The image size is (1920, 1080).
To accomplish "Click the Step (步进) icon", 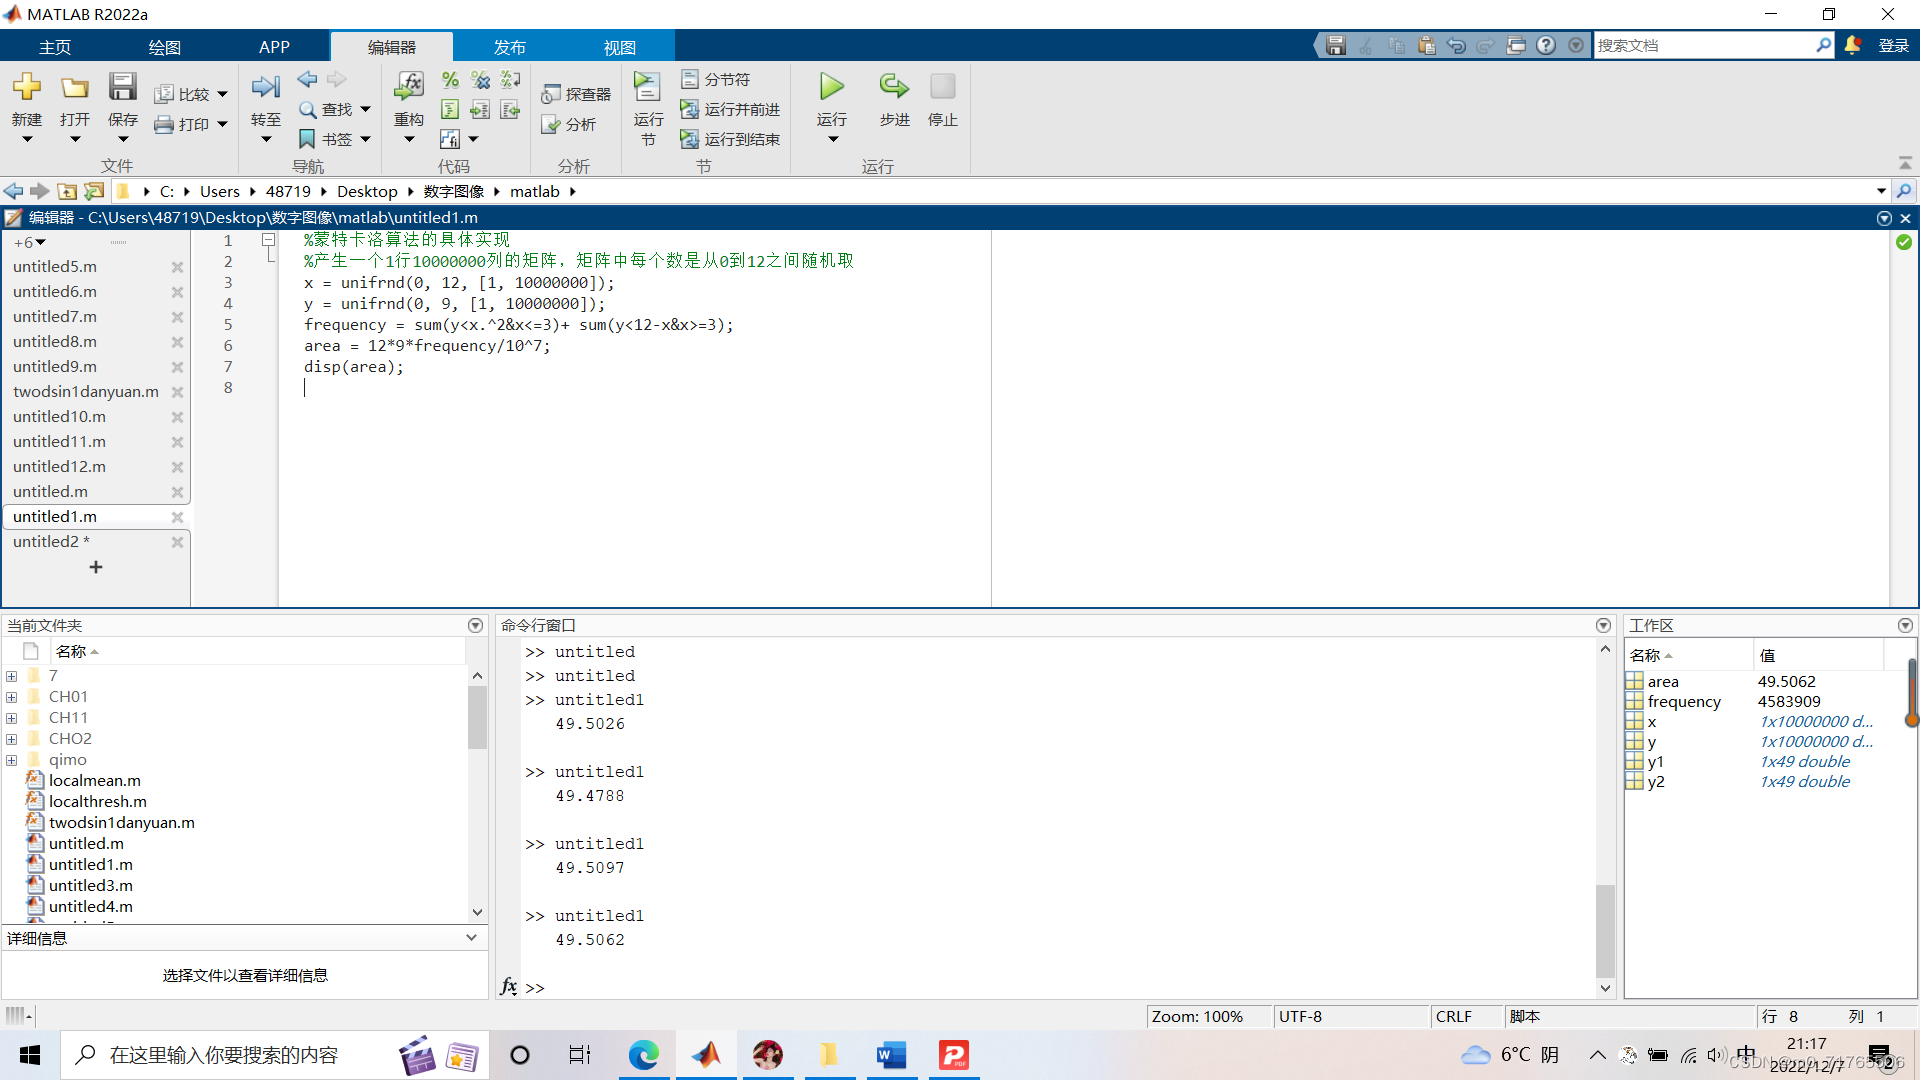I will pyautogui.click(x=894, y=88).
